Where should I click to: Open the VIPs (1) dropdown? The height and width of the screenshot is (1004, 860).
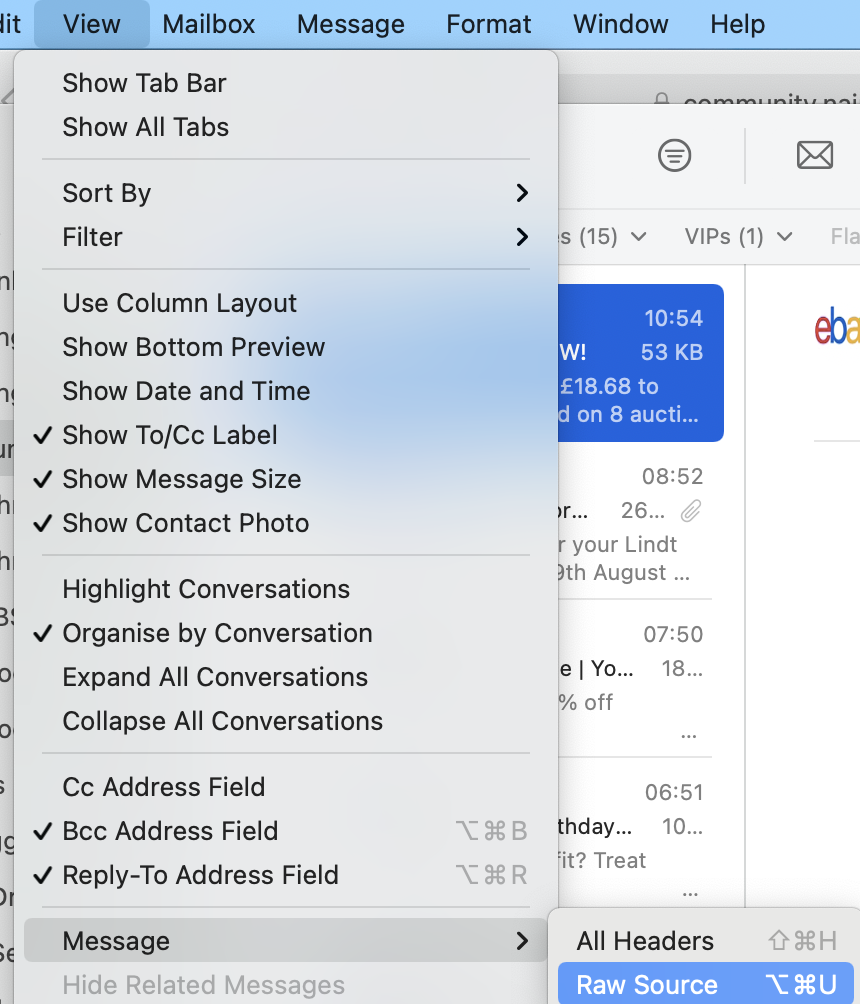click(x=738, y=237)
